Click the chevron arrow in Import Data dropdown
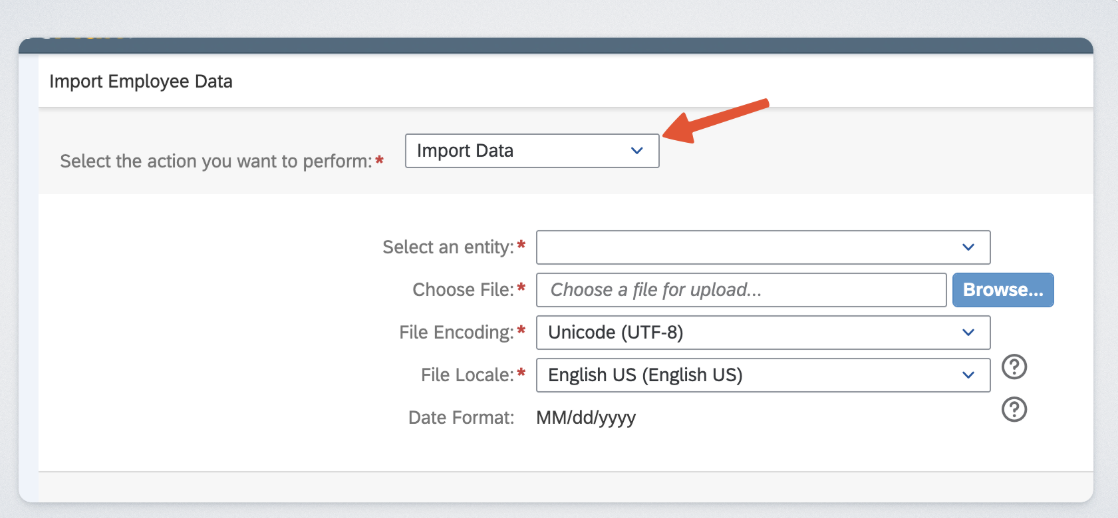This screenshot has width=1118, height=518. click(x=637, y=151)
